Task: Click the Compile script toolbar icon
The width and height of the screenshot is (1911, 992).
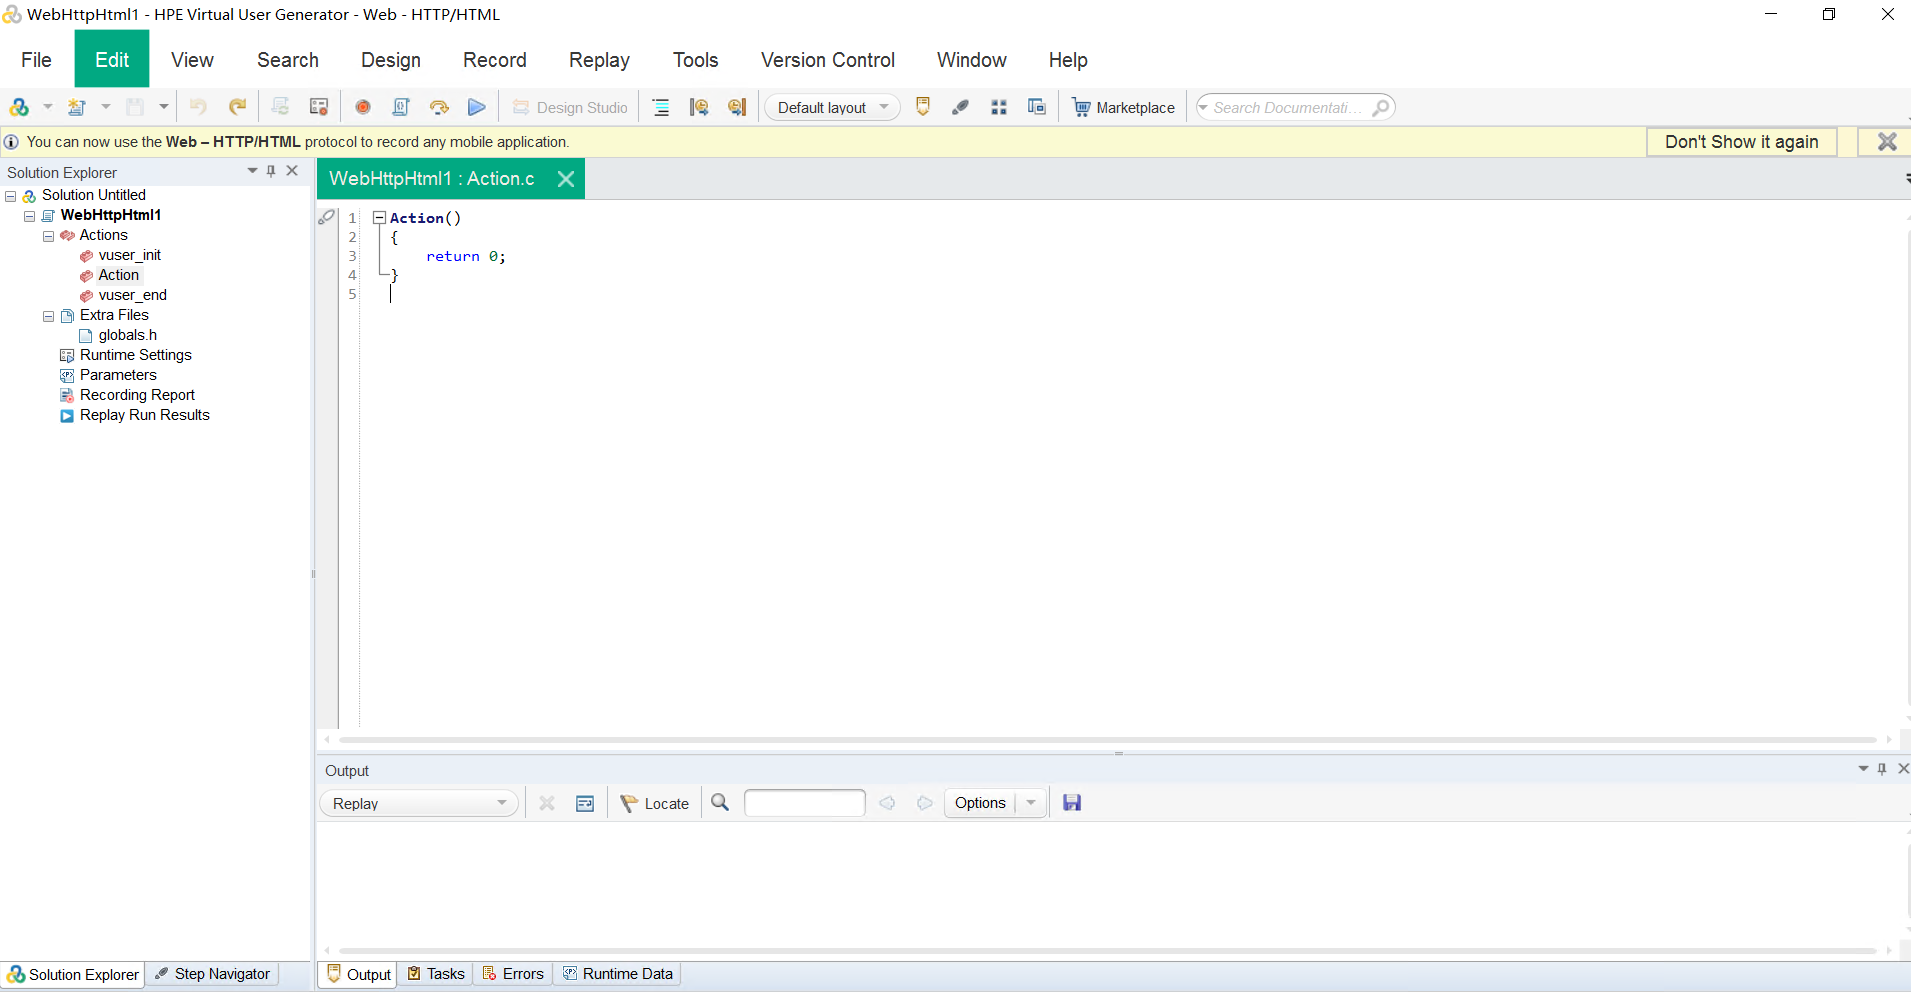Action: pos(401,107)
